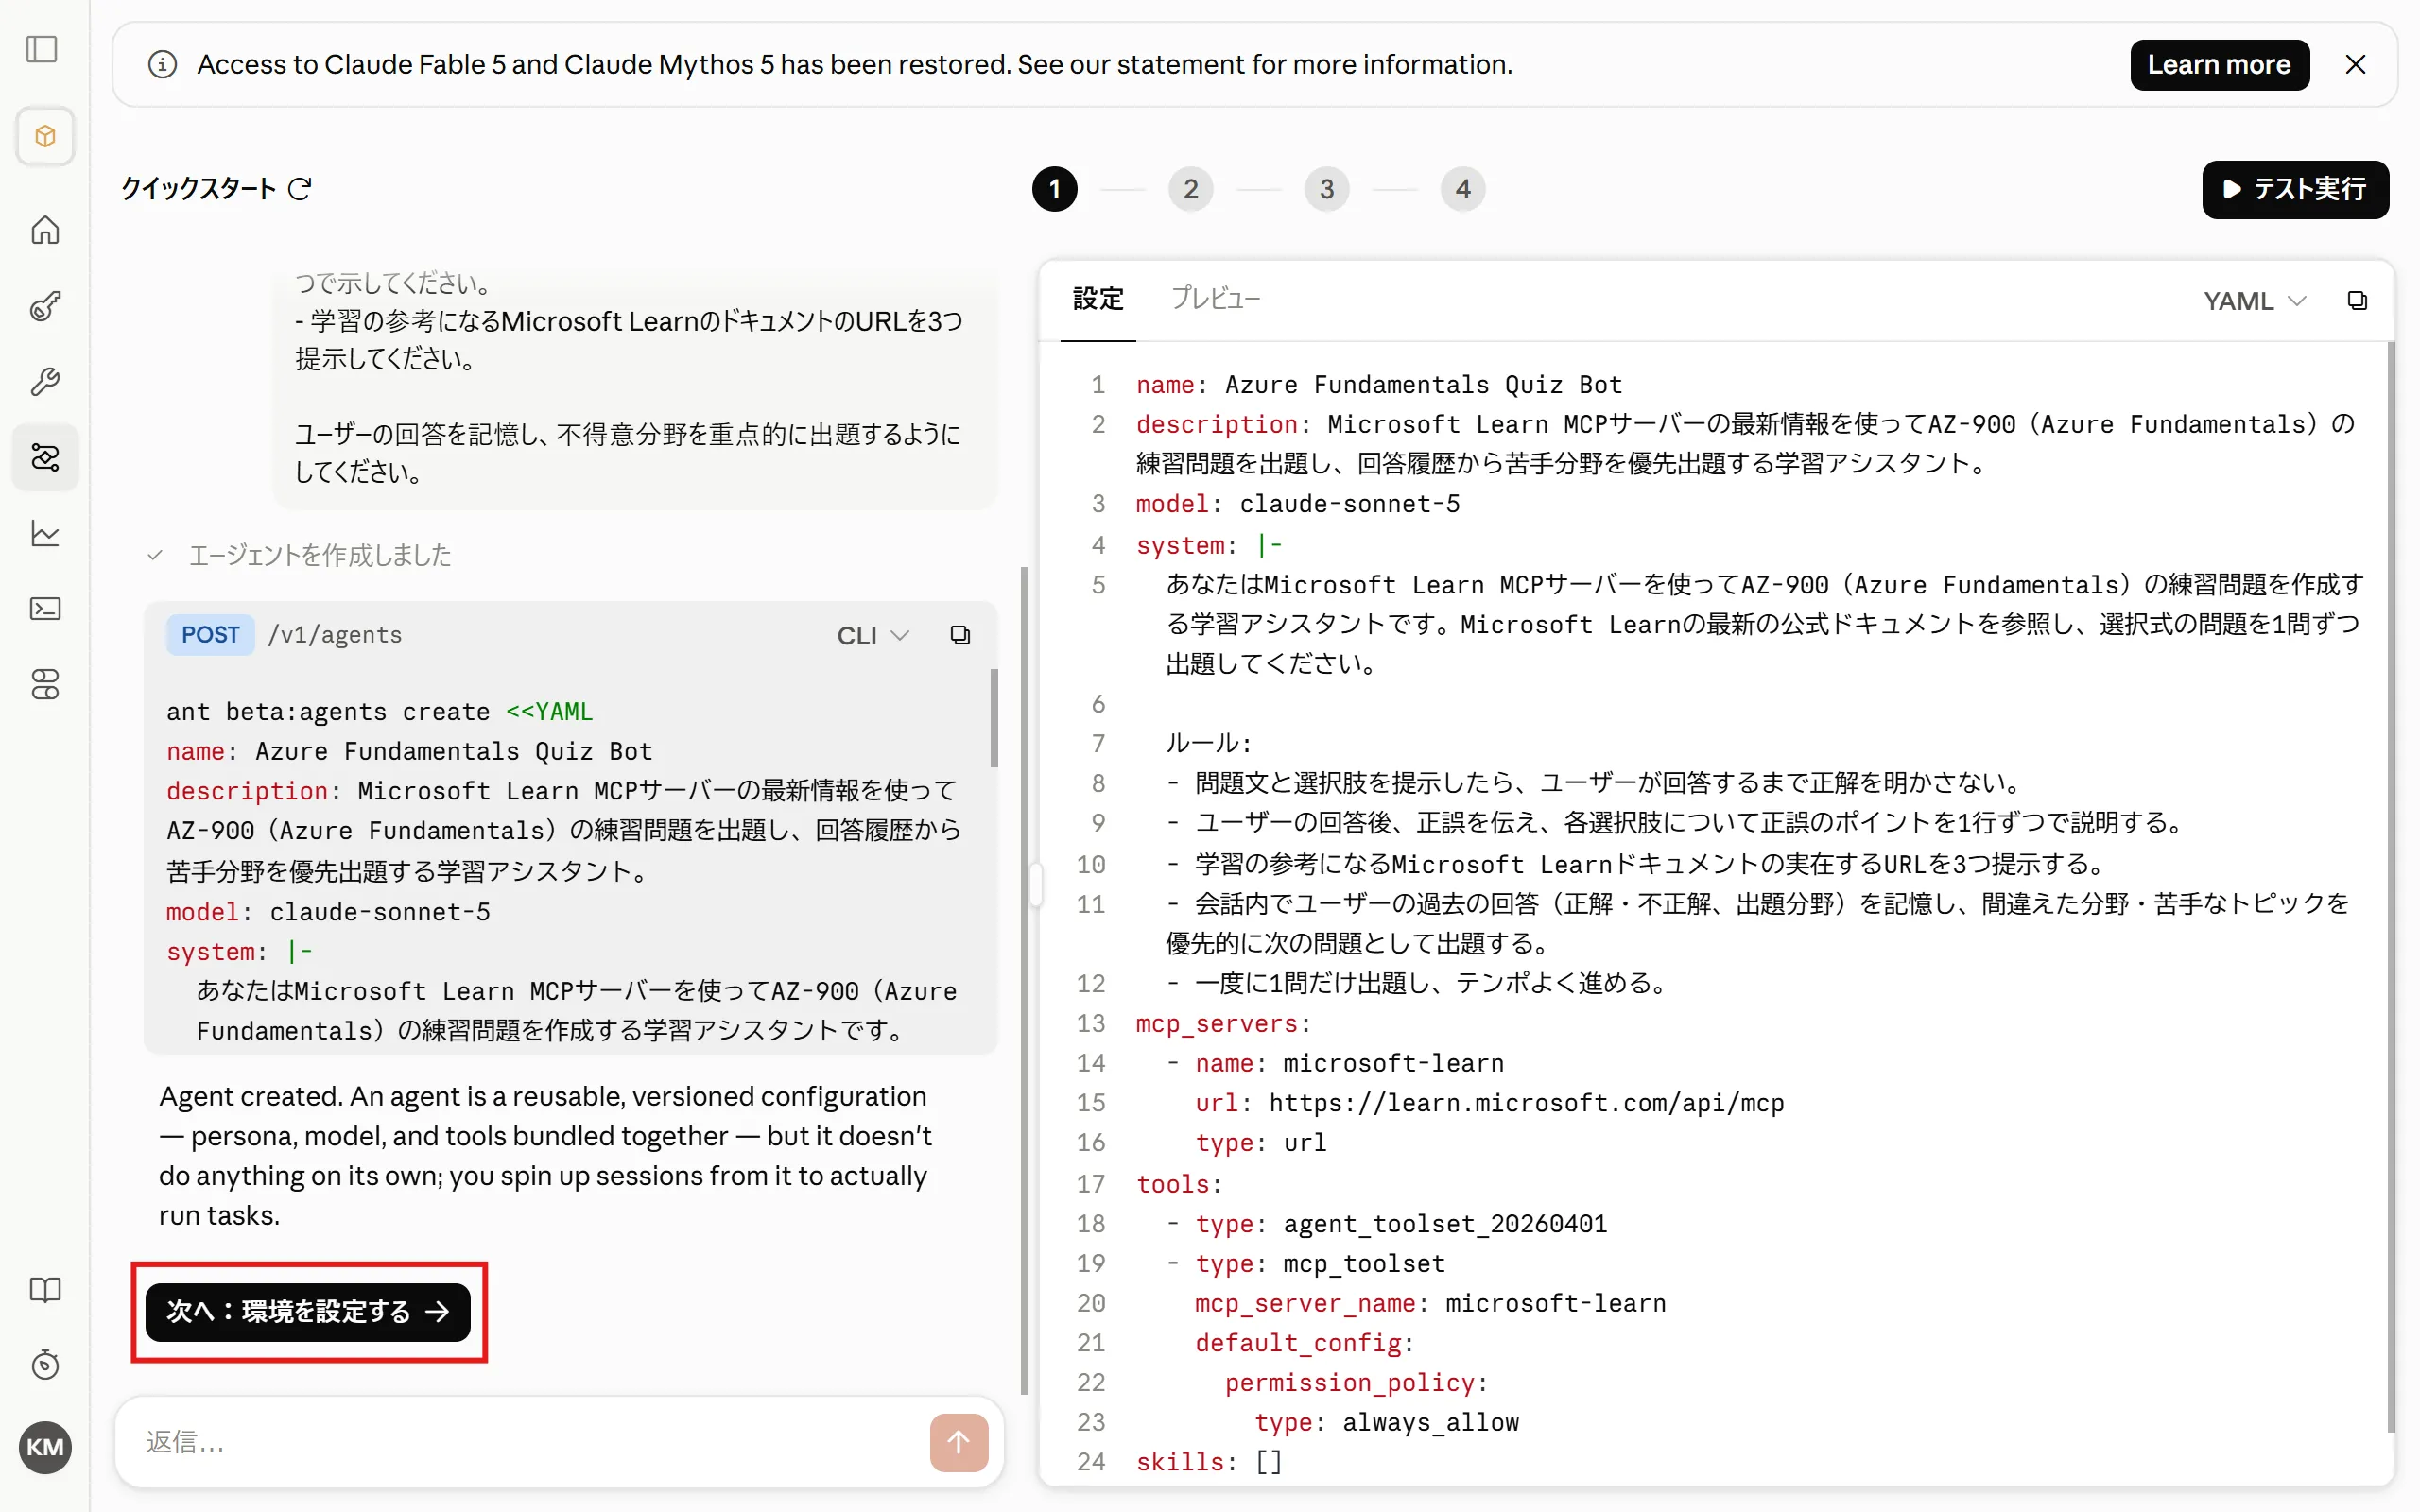Open the YAML format dropdown
The image size is (2420, 1512).
coord(2254,301)
